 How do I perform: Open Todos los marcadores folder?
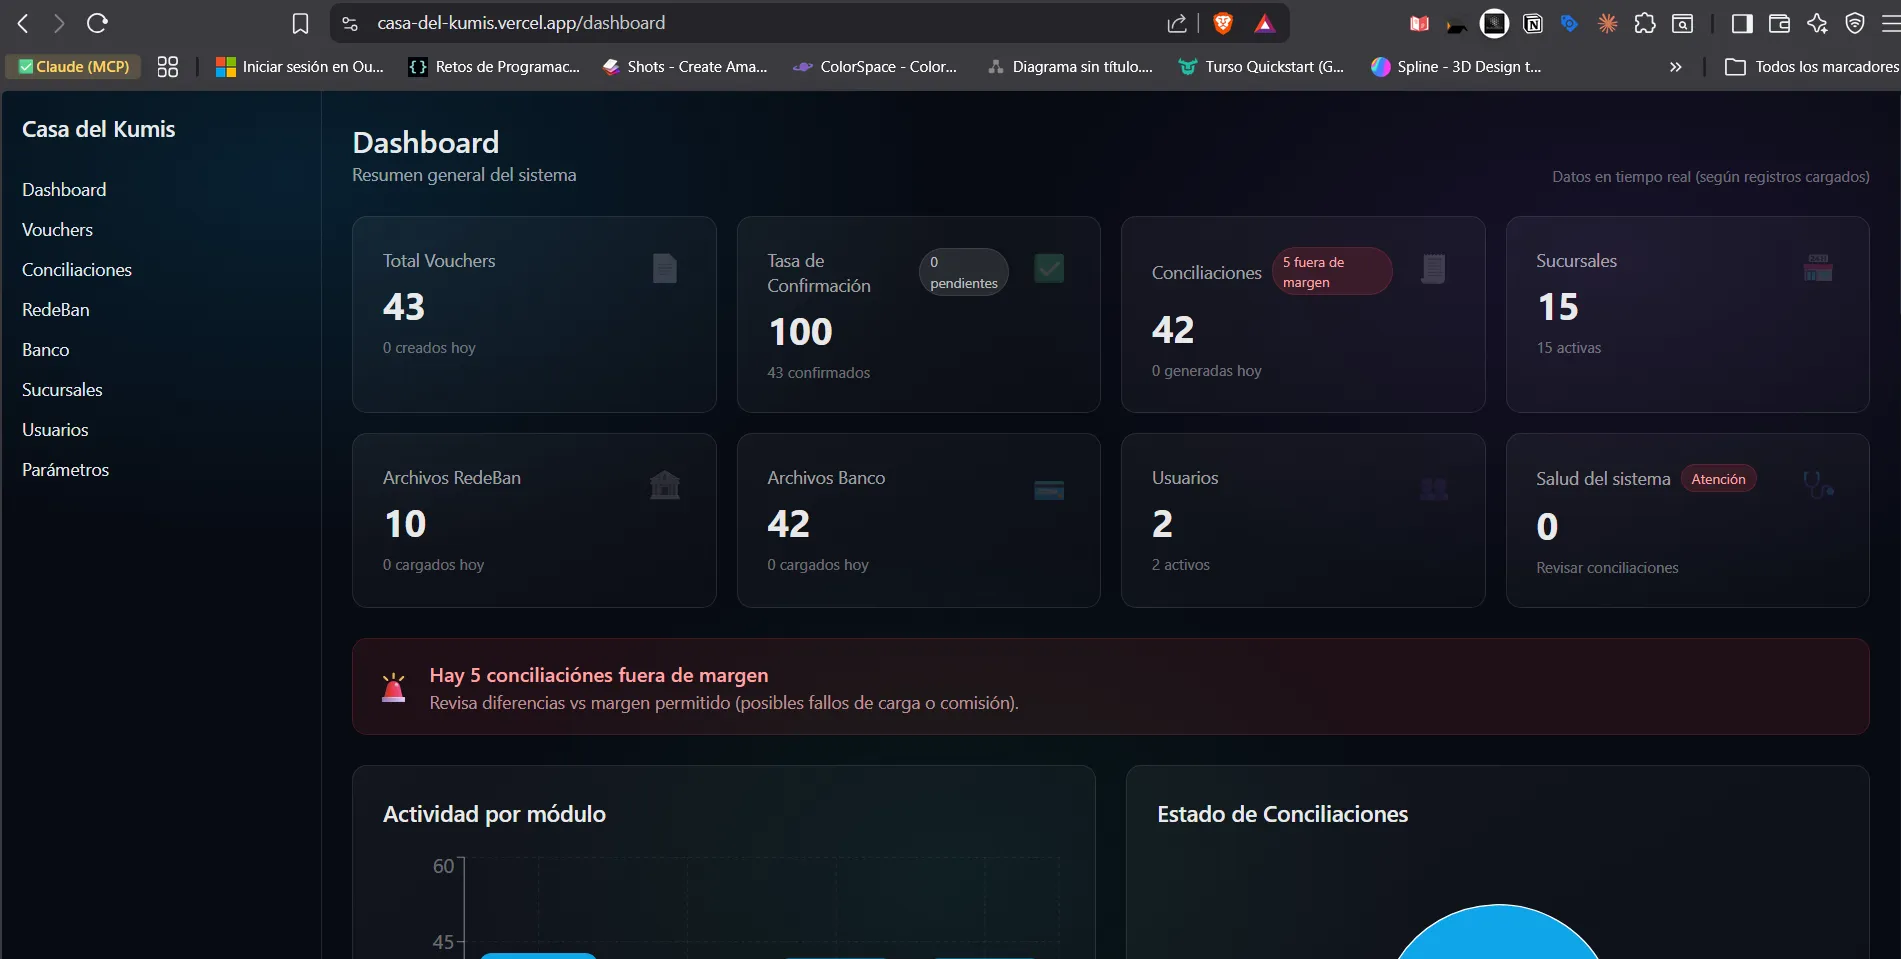(1812, 66)
